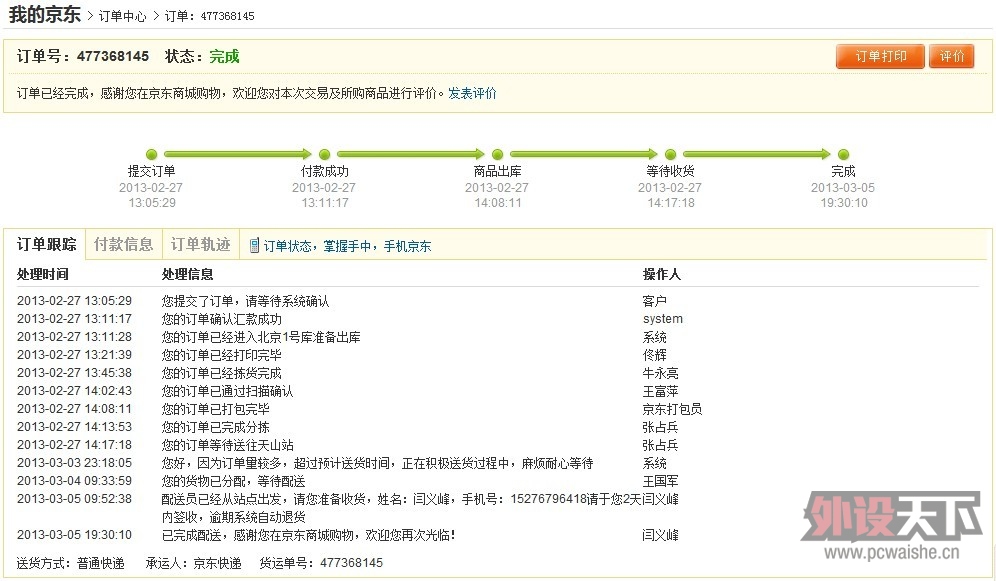The height and width of the screenshot is (581, 996).
Task: Click 承运人: 京东快递 text
Action: [193, 563]
